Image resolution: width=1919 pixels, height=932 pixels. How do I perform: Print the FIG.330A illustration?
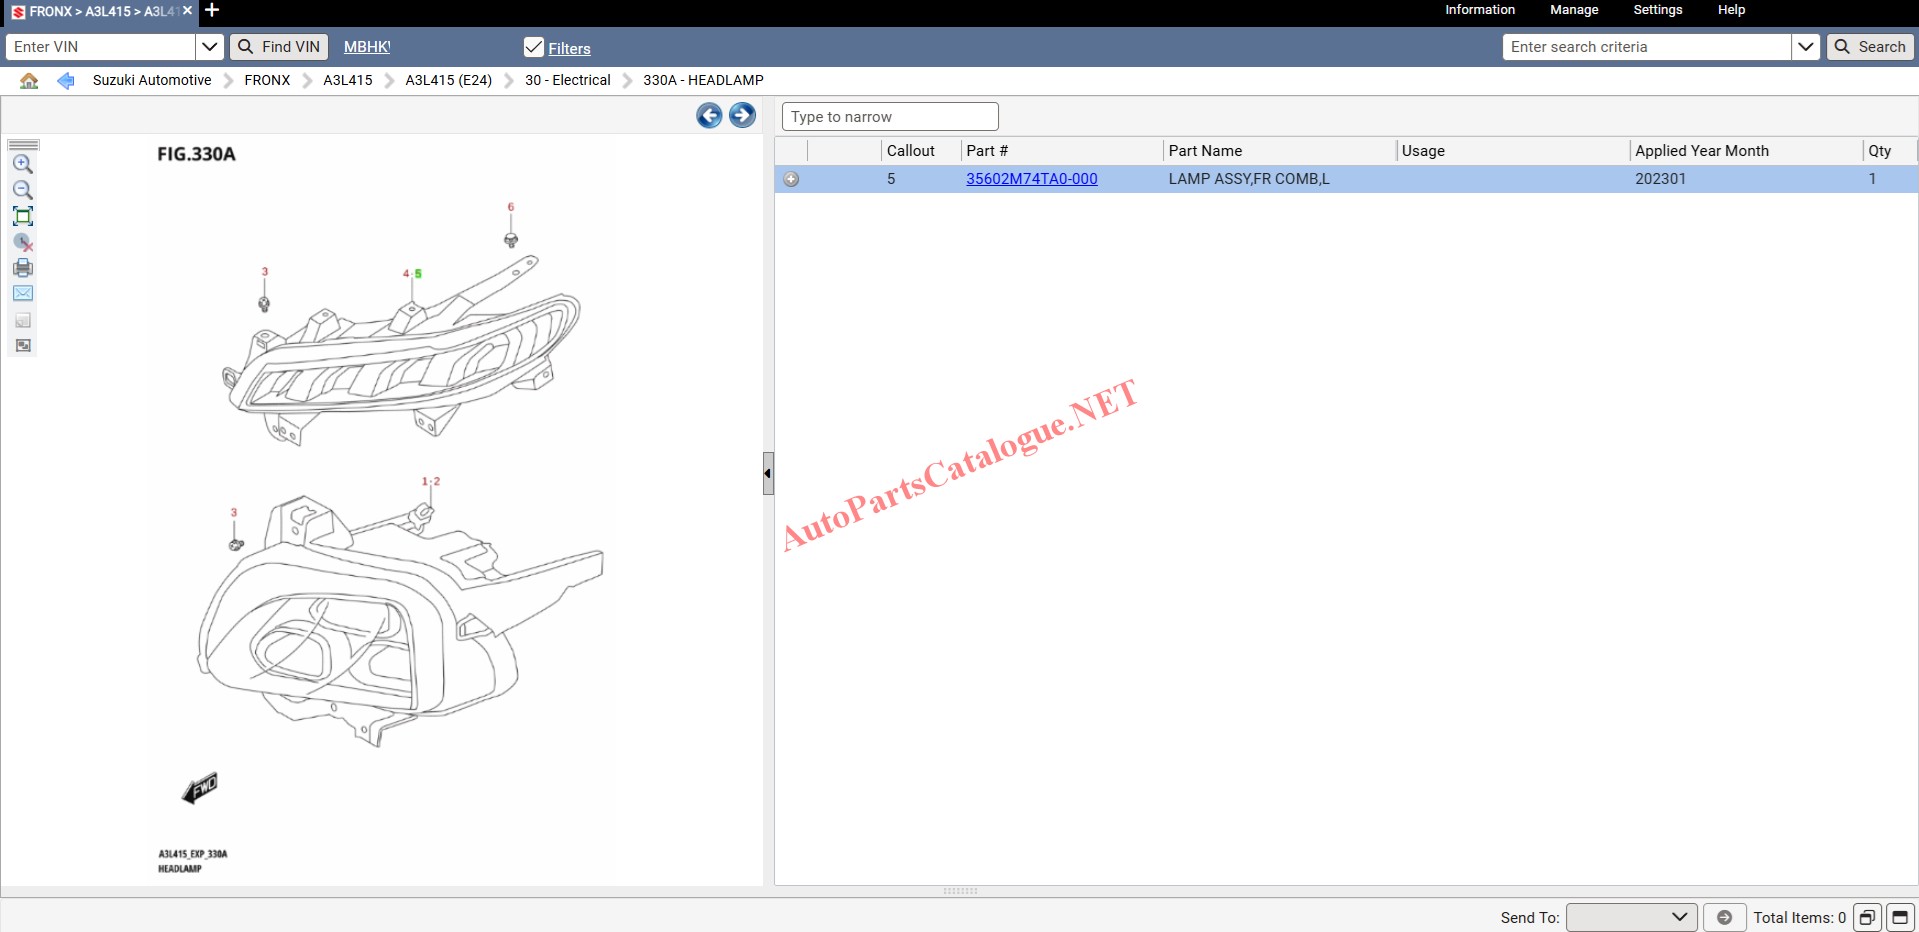(23, 268)
